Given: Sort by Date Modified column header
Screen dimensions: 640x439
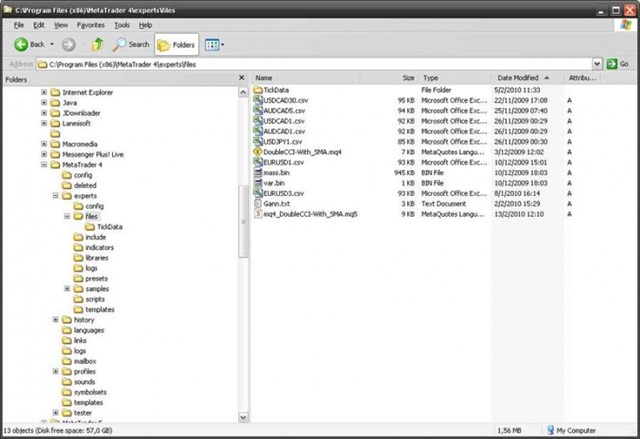Looking at the screenshot, I should 528,78.
